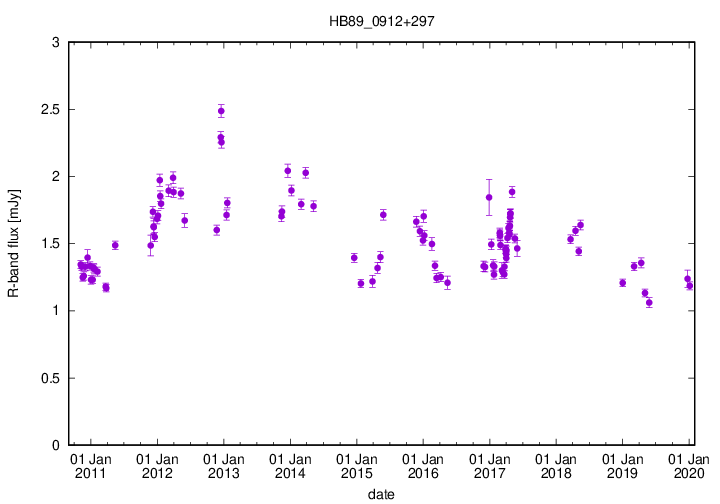Select the large-error-bar point at start of 2017
The height and width of the screenshot is (504, 720).
489,197
